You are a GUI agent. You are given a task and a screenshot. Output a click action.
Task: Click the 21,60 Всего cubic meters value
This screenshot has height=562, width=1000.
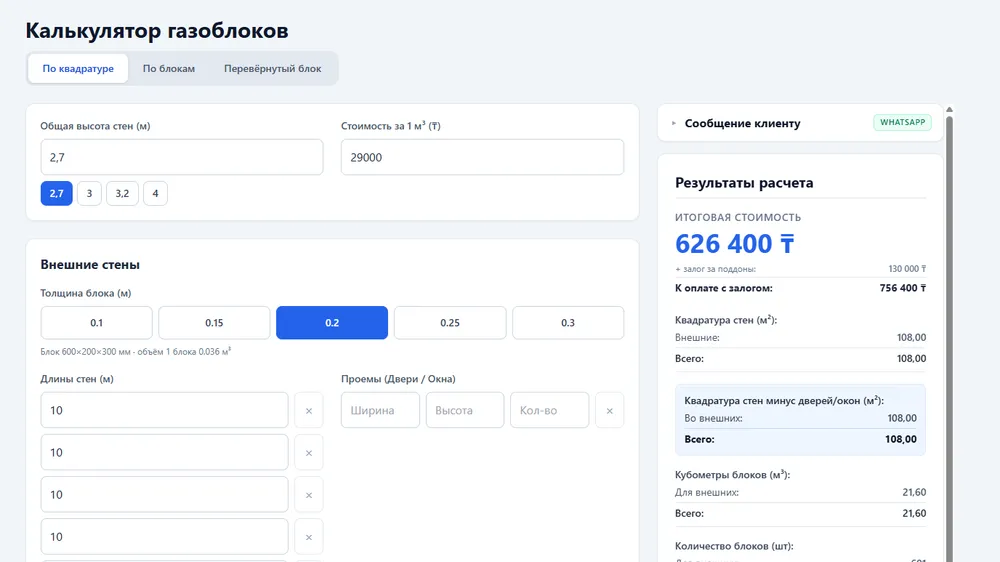(914, 513)
